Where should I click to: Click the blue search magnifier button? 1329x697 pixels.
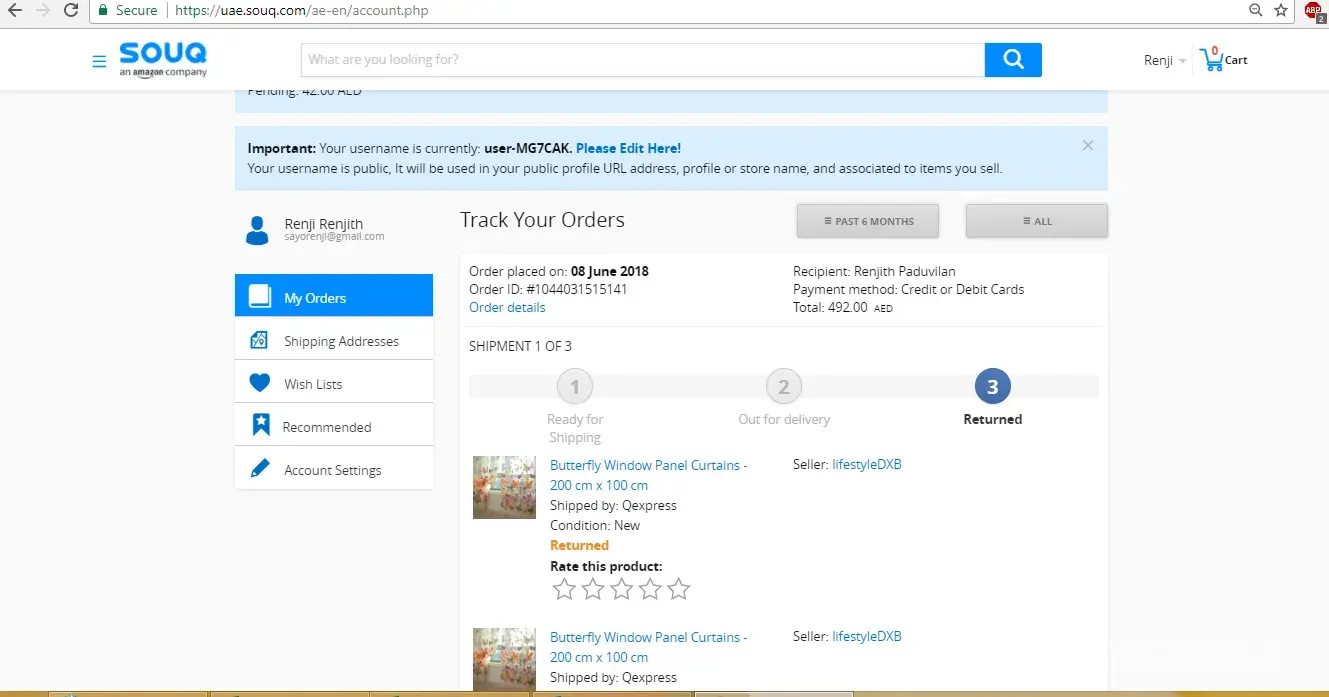(1013, 60)
